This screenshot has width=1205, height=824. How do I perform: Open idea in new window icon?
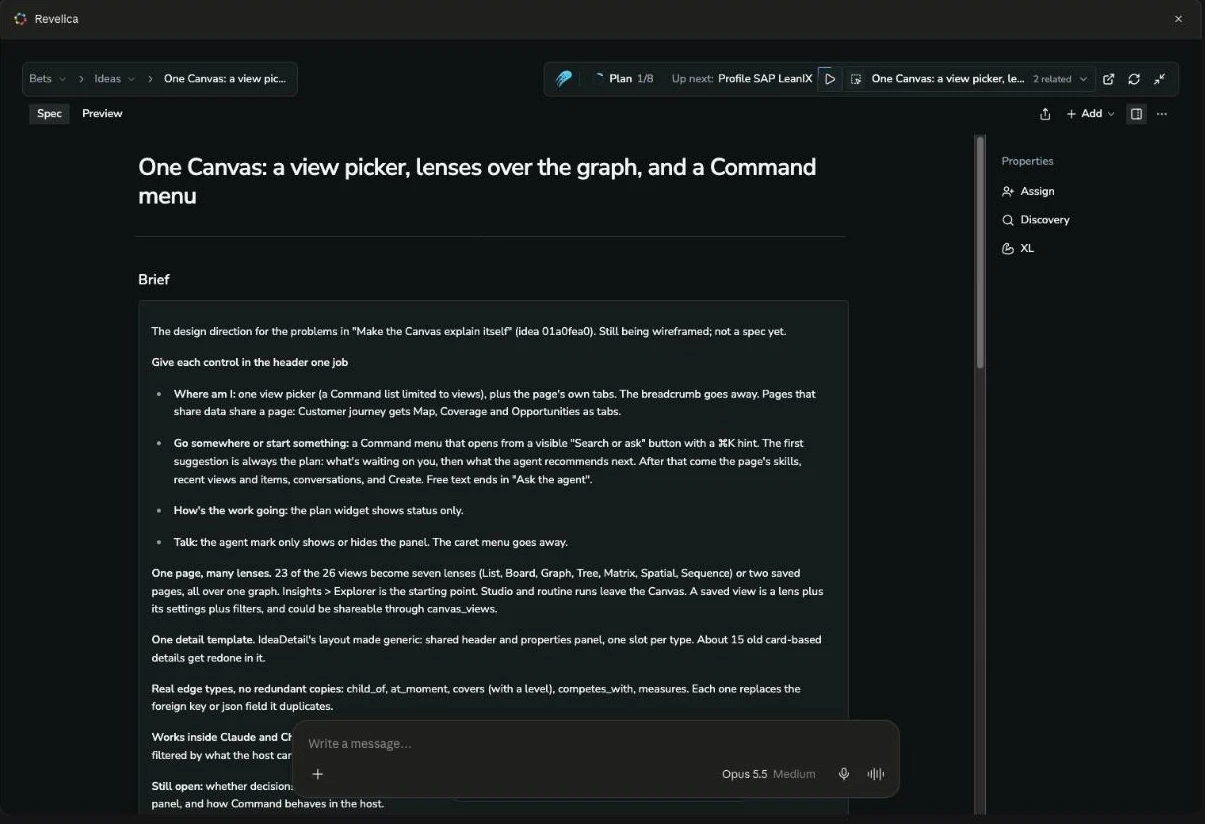[x=1108, y=79]
